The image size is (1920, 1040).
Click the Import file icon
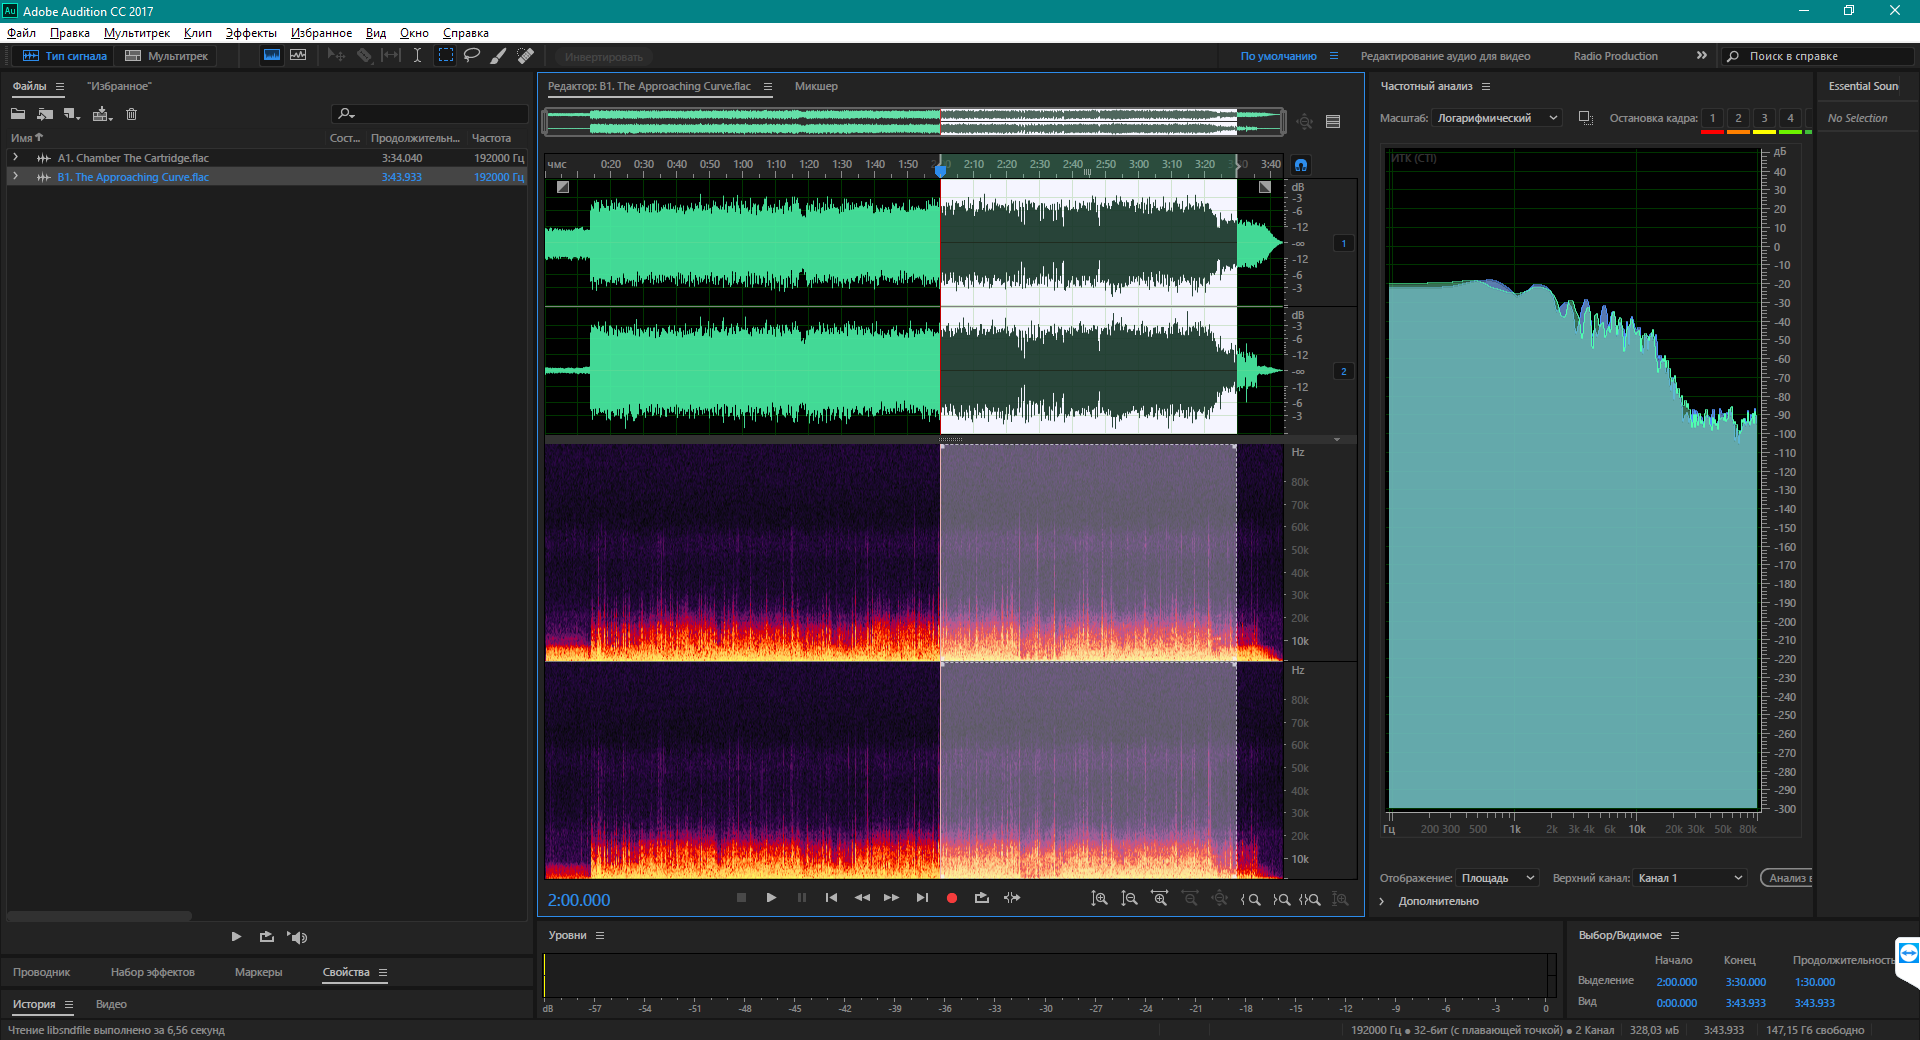coord(45,114)
